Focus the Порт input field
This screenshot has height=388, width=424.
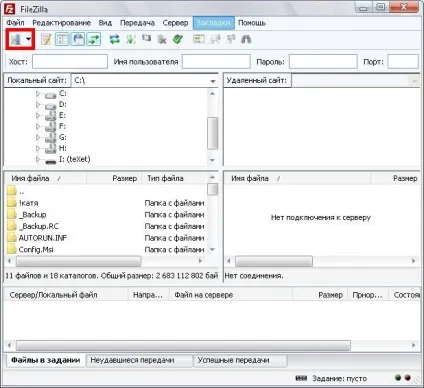pyautogui.click(x=403, y=62)
